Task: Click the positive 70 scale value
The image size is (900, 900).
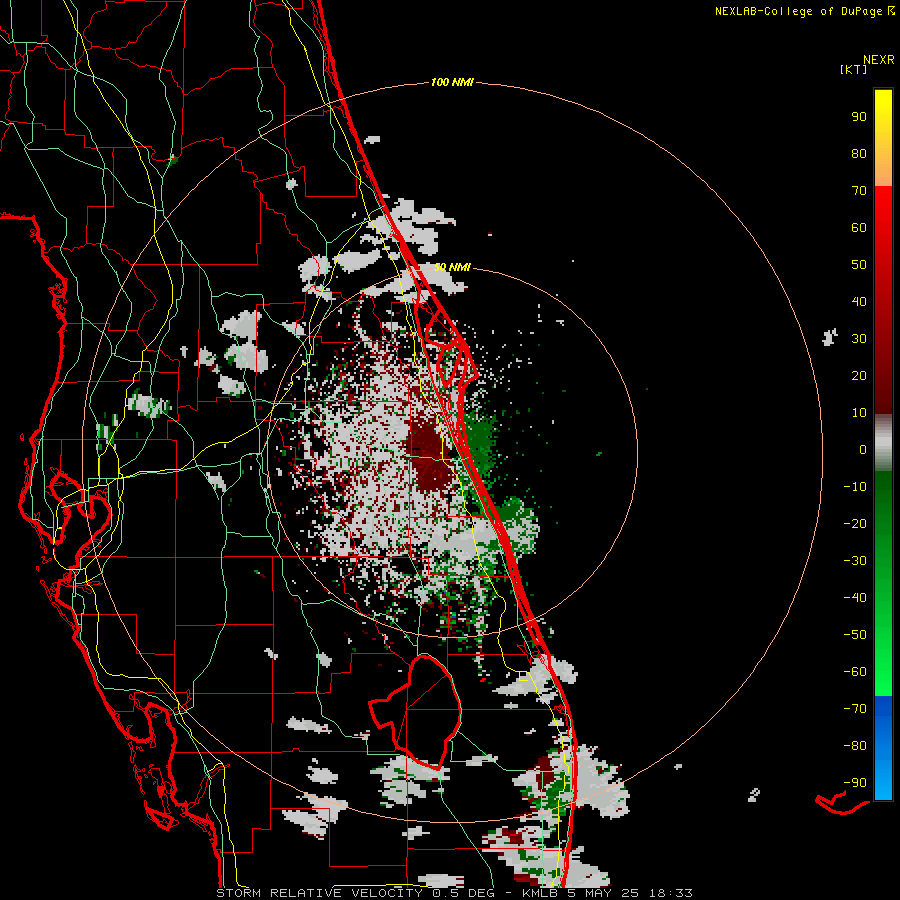Action: [x=859, y=191]
